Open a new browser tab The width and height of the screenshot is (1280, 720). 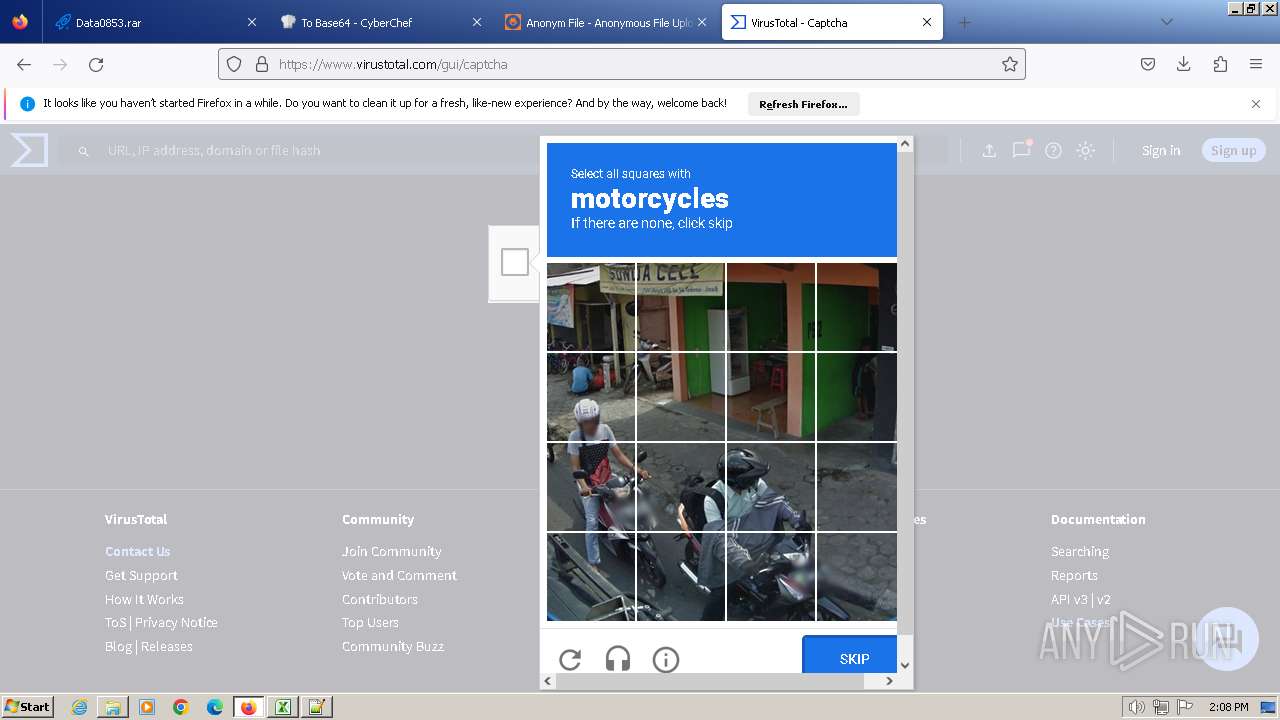coord(964,22)
